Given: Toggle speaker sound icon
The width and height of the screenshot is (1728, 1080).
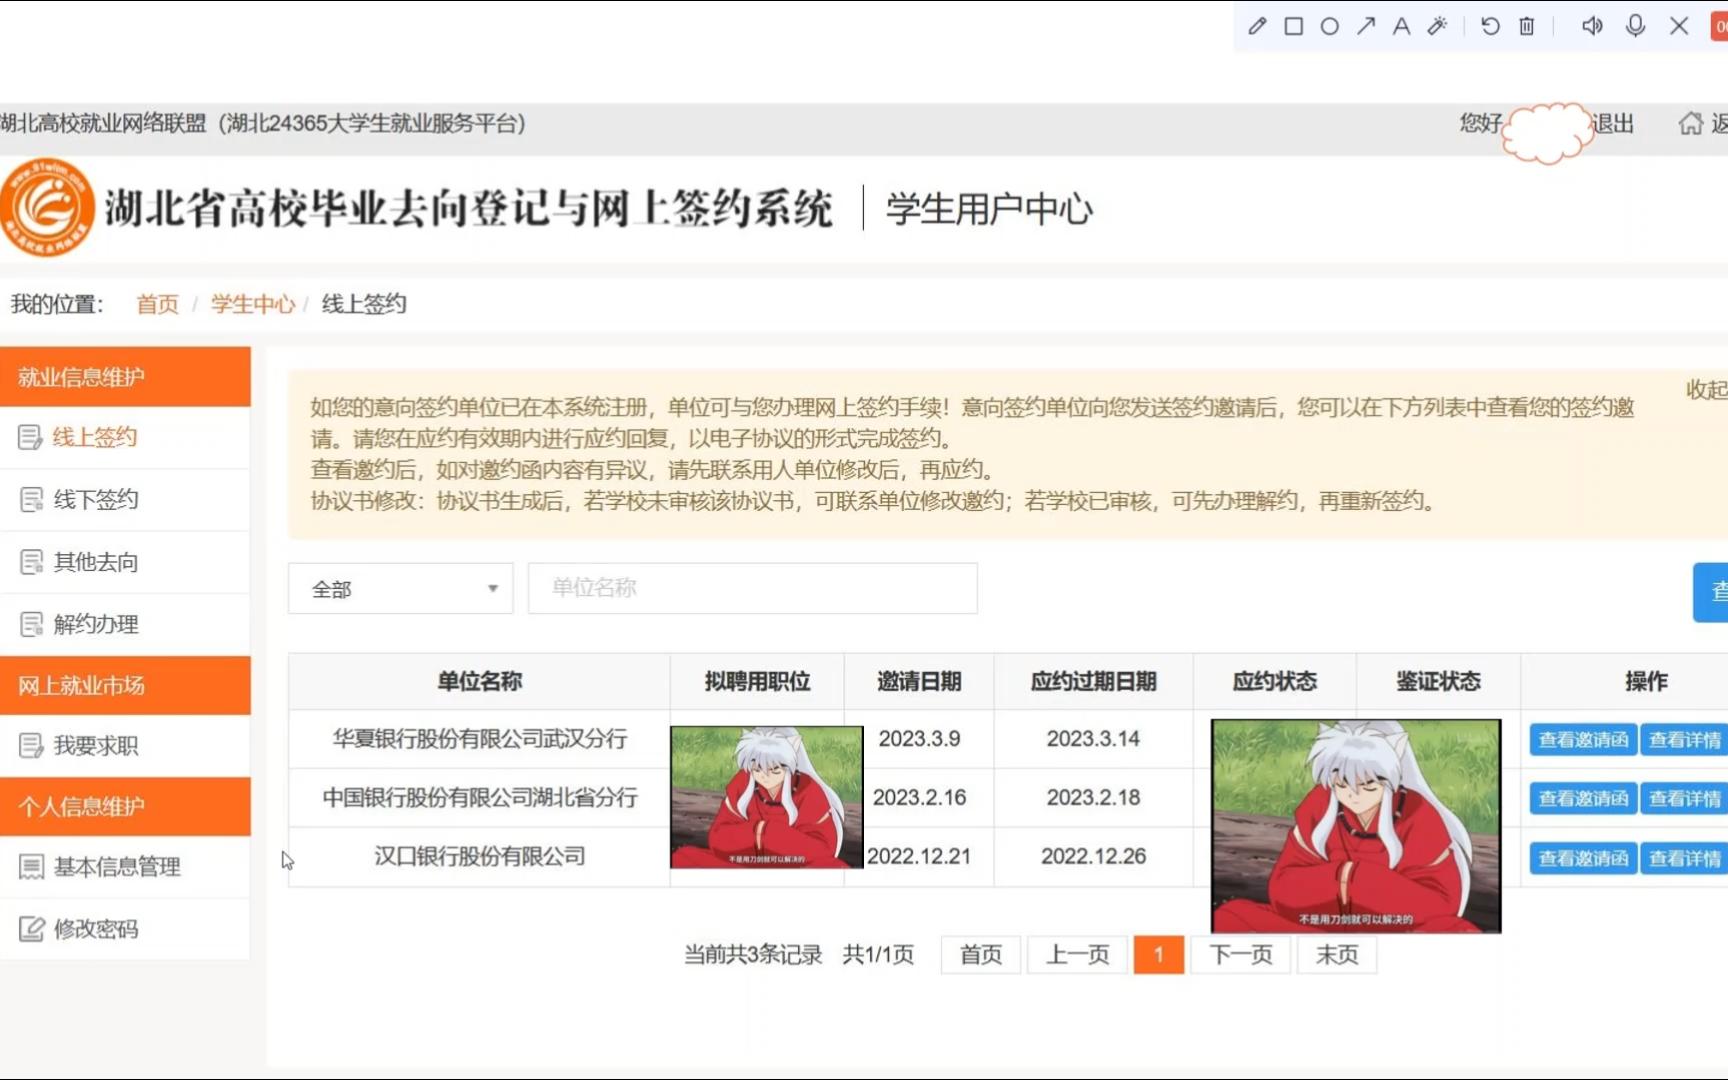Looking at the screenshot, I should [x=1592, y=26].
